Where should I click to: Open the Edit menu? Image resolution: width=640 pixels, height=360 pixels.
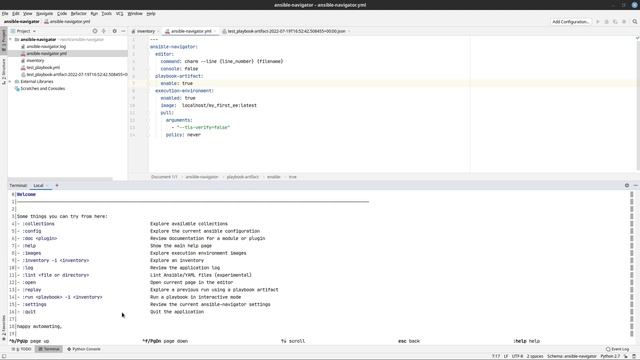click(16, 13)
